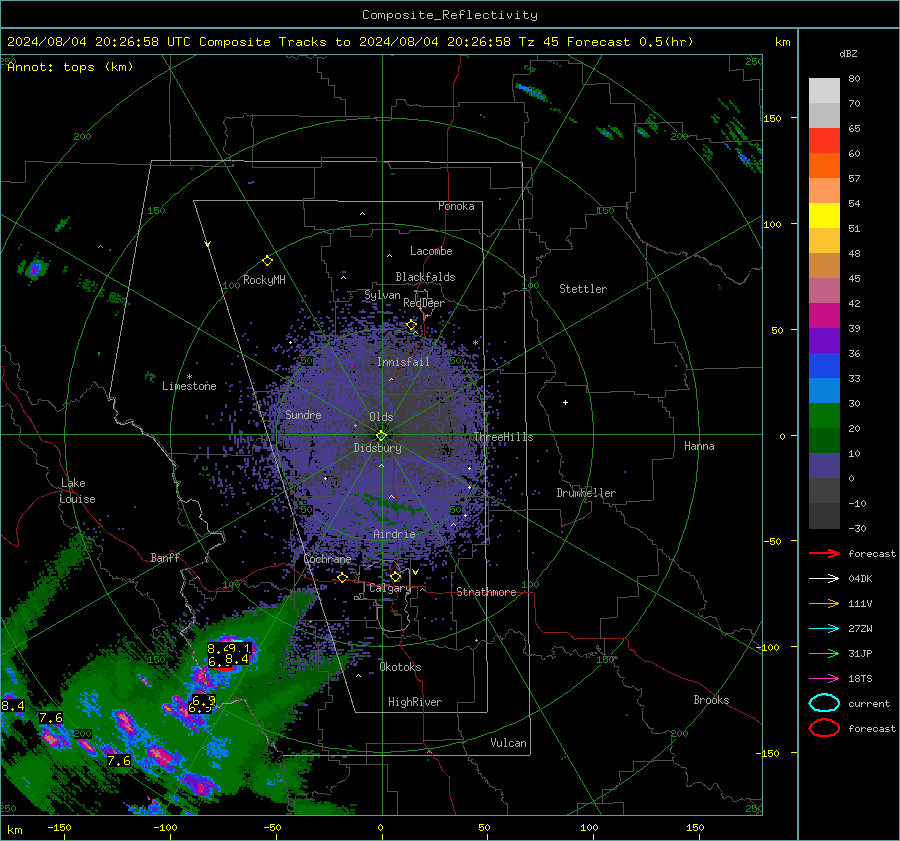Click the Stettler city label
The width and height of the screenshot is (900, 841).
pyautogui.click(x=583, y=289)
